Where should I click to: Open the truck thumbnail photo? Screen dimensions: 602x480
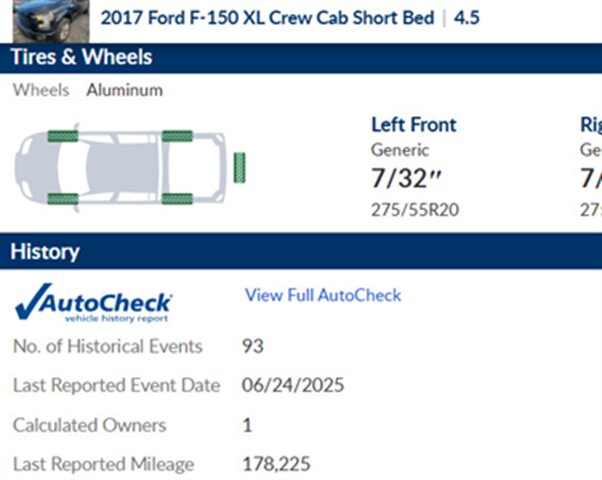point(51,21)
